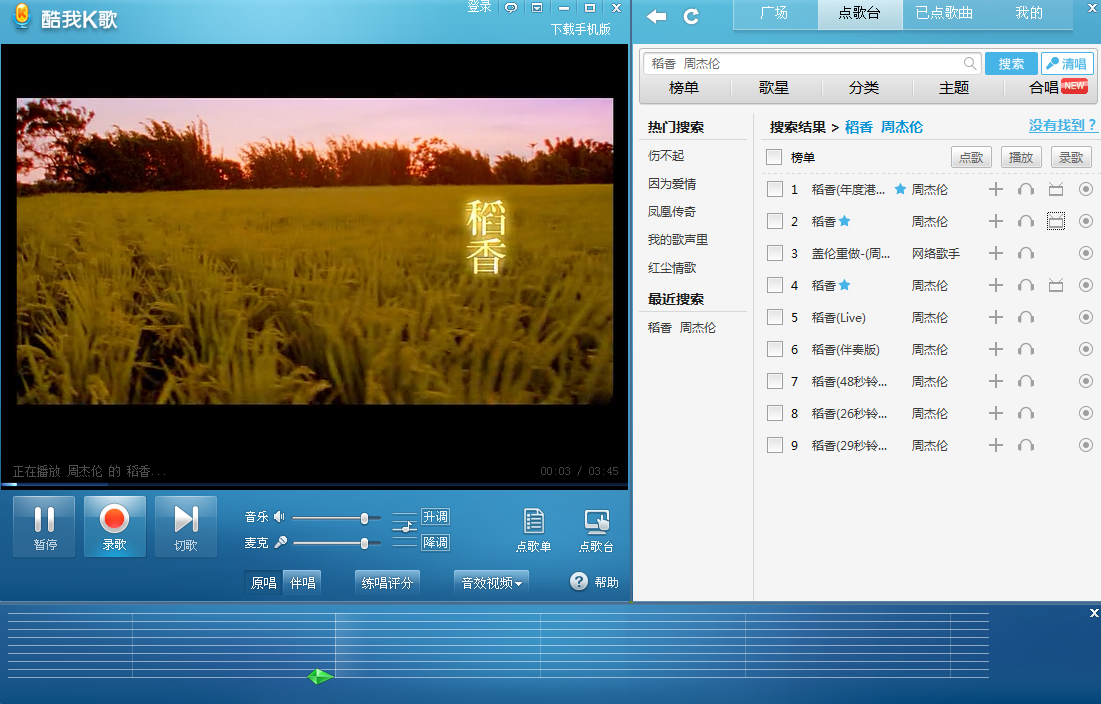Open the 合唱 category tab
Image resolution: width=1101 pixels, height=704 pixels.
pos(1044,88)
